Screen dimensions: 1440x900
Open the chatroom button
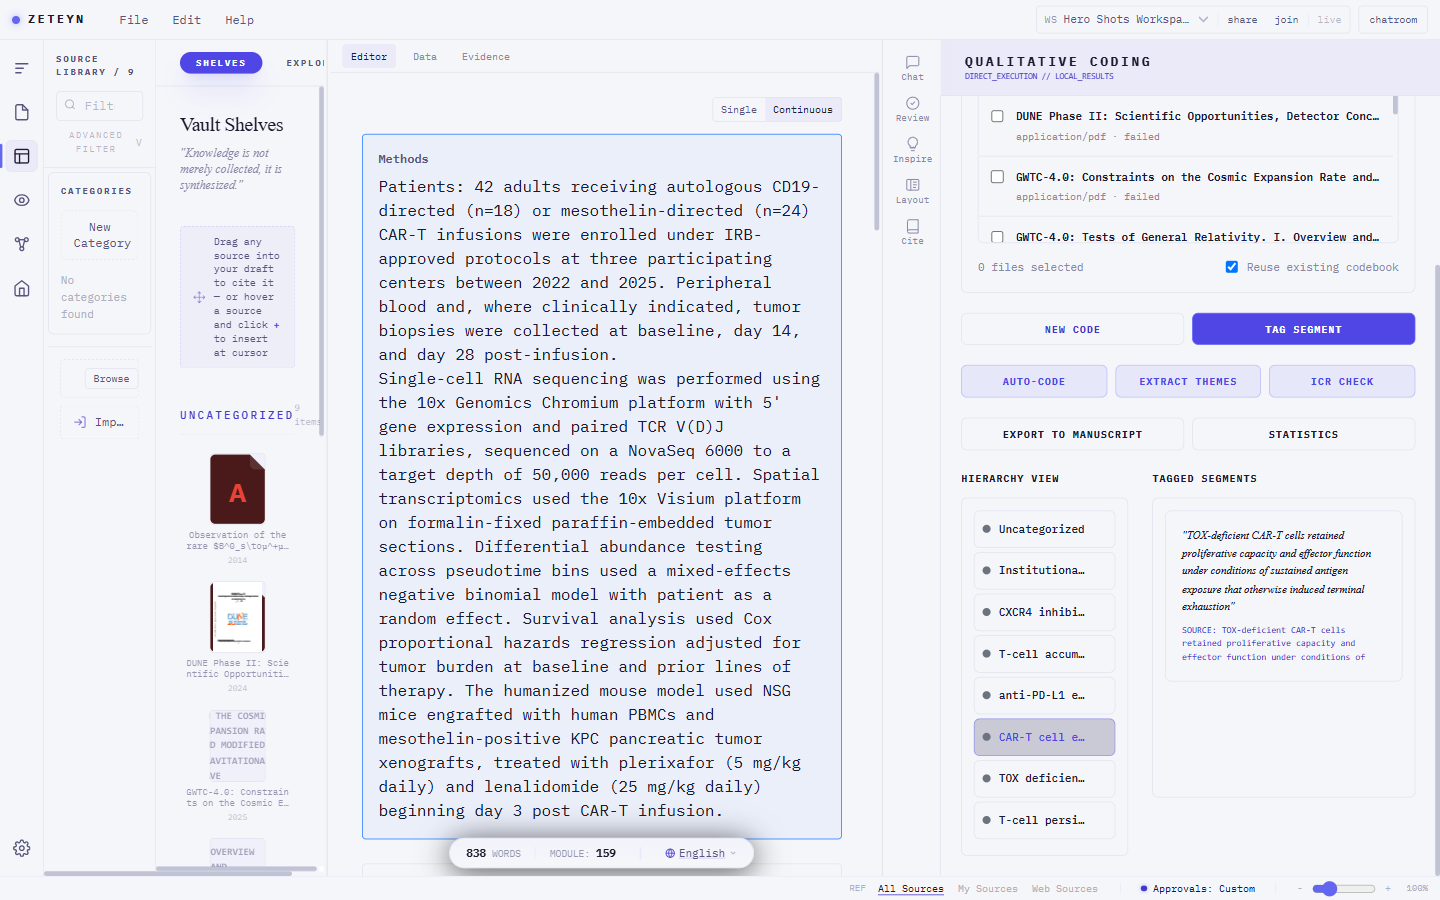(x=1393, y=20)
